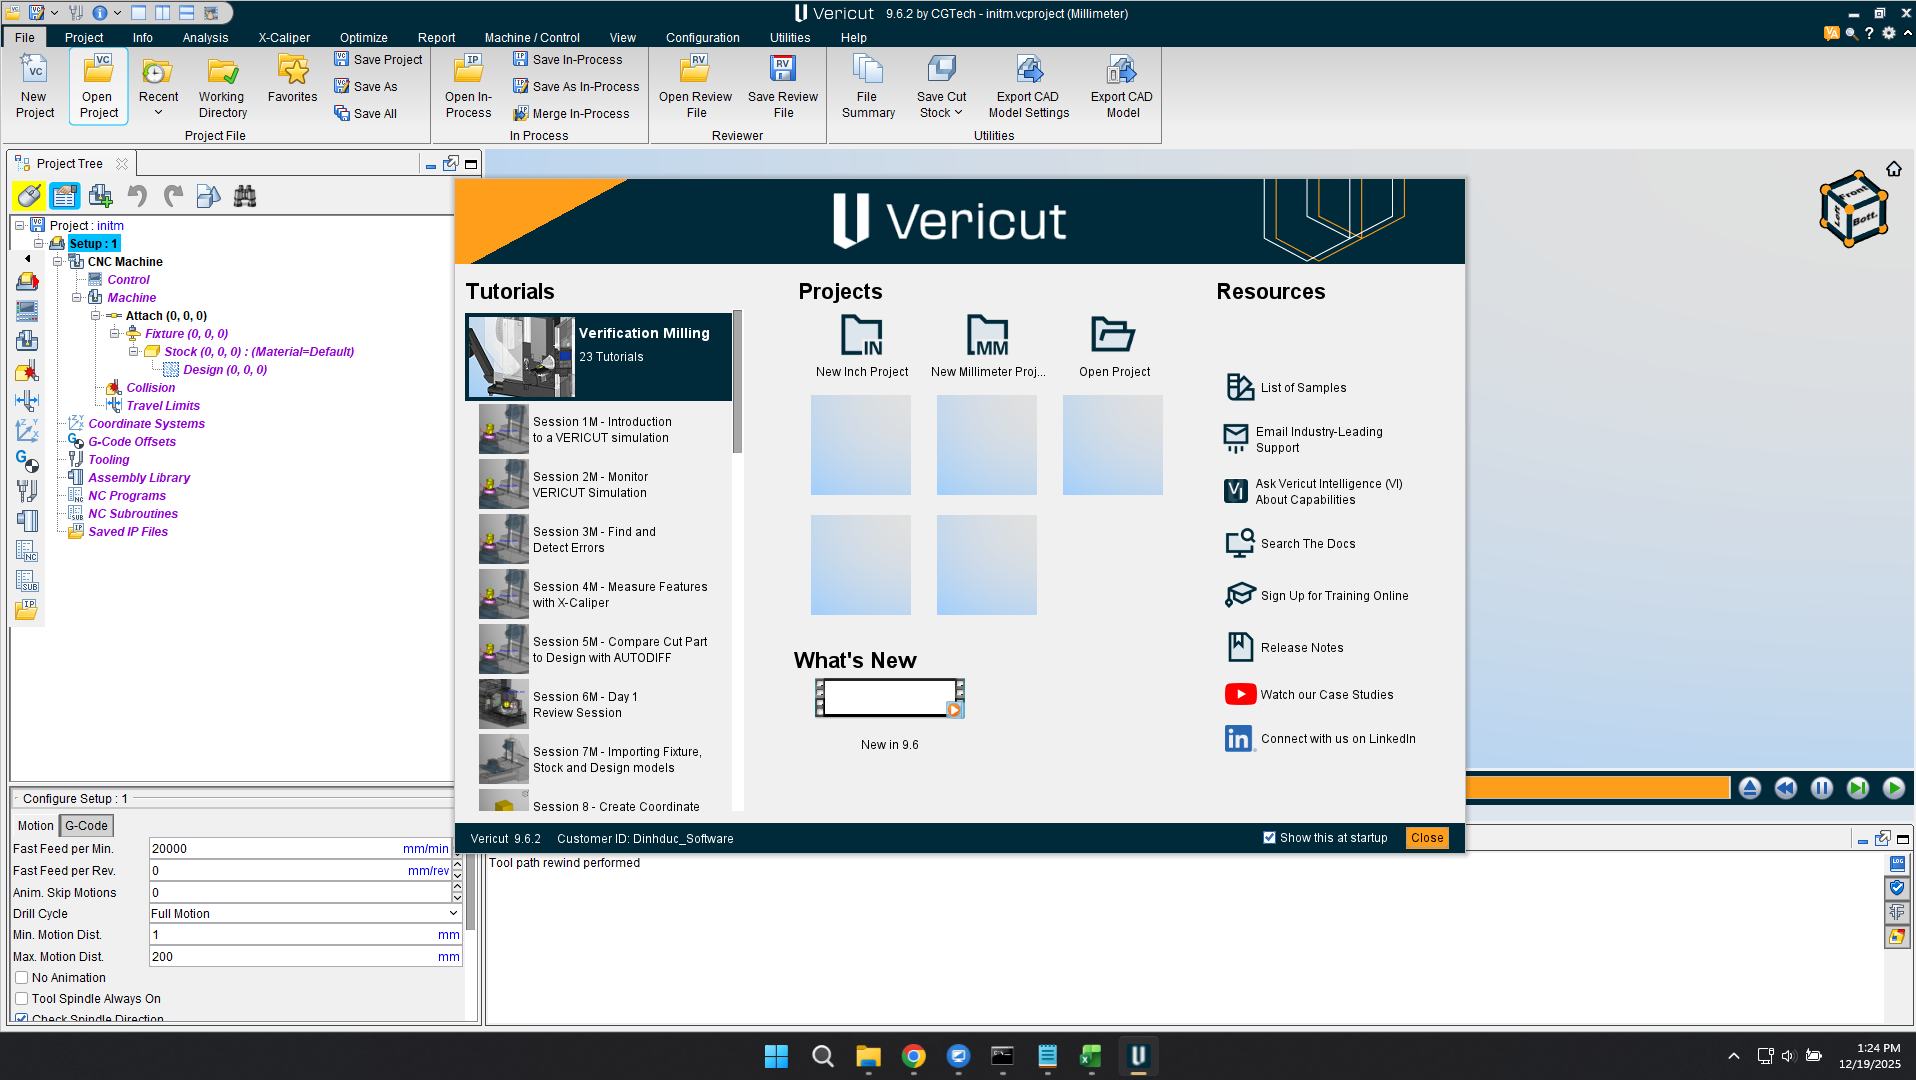Viewport: 1916px width, 1080px height.
Task: Click the New Project ribbon icon
Action: [34, 85]
